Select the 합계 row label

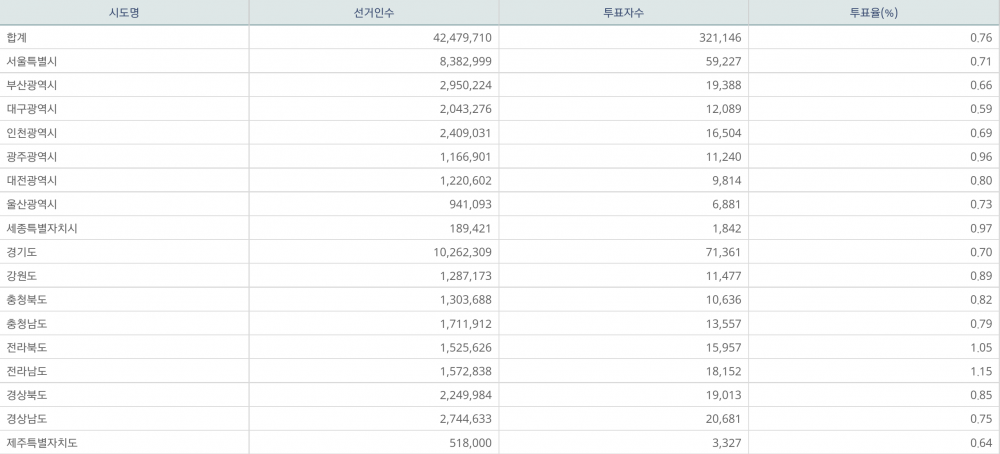pos(16,37)
